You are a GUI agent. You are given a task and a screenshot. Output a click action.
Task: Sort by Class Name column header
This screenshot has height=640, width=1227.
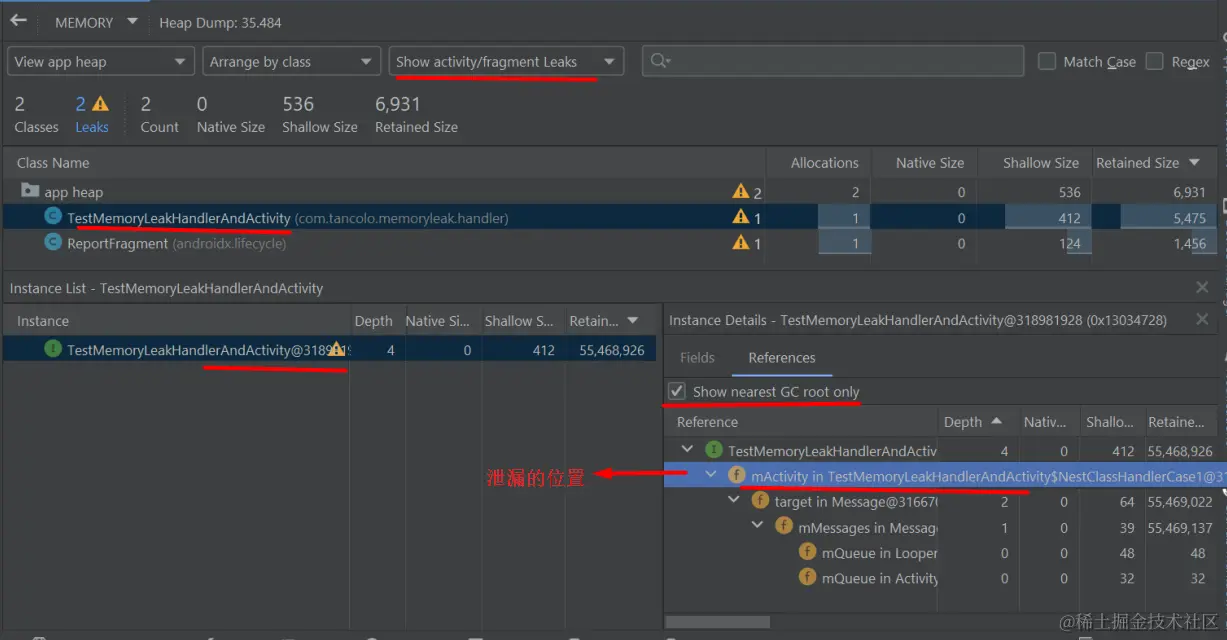click(x=53, y=163)
